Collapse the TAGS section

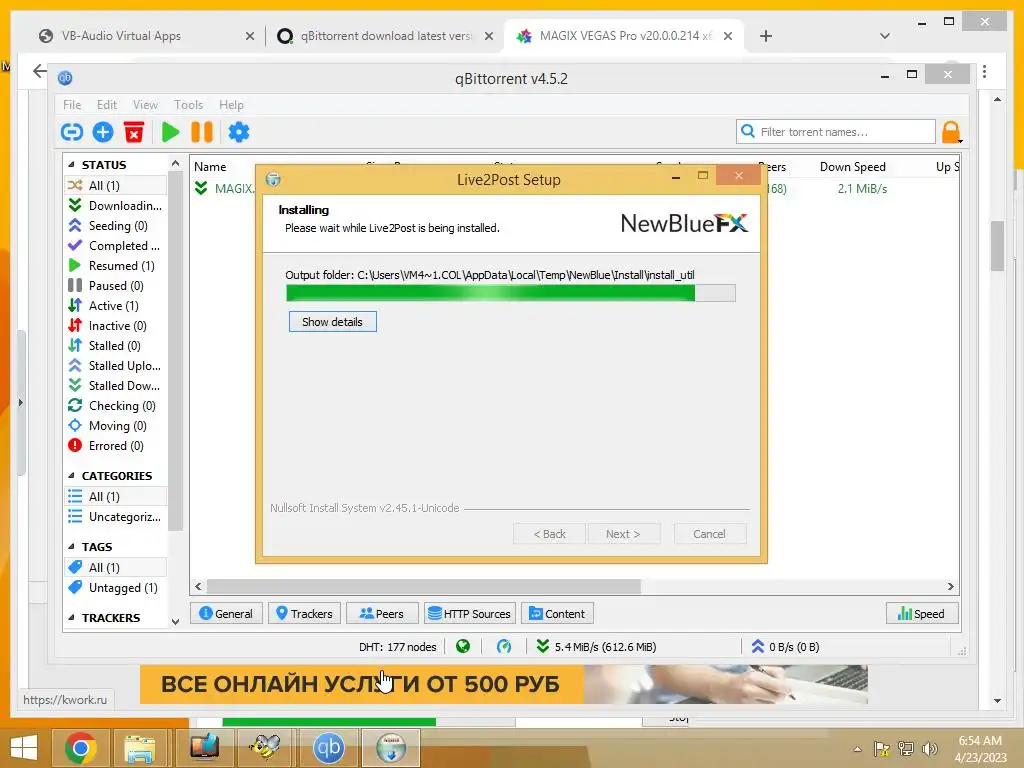(72, 547)
